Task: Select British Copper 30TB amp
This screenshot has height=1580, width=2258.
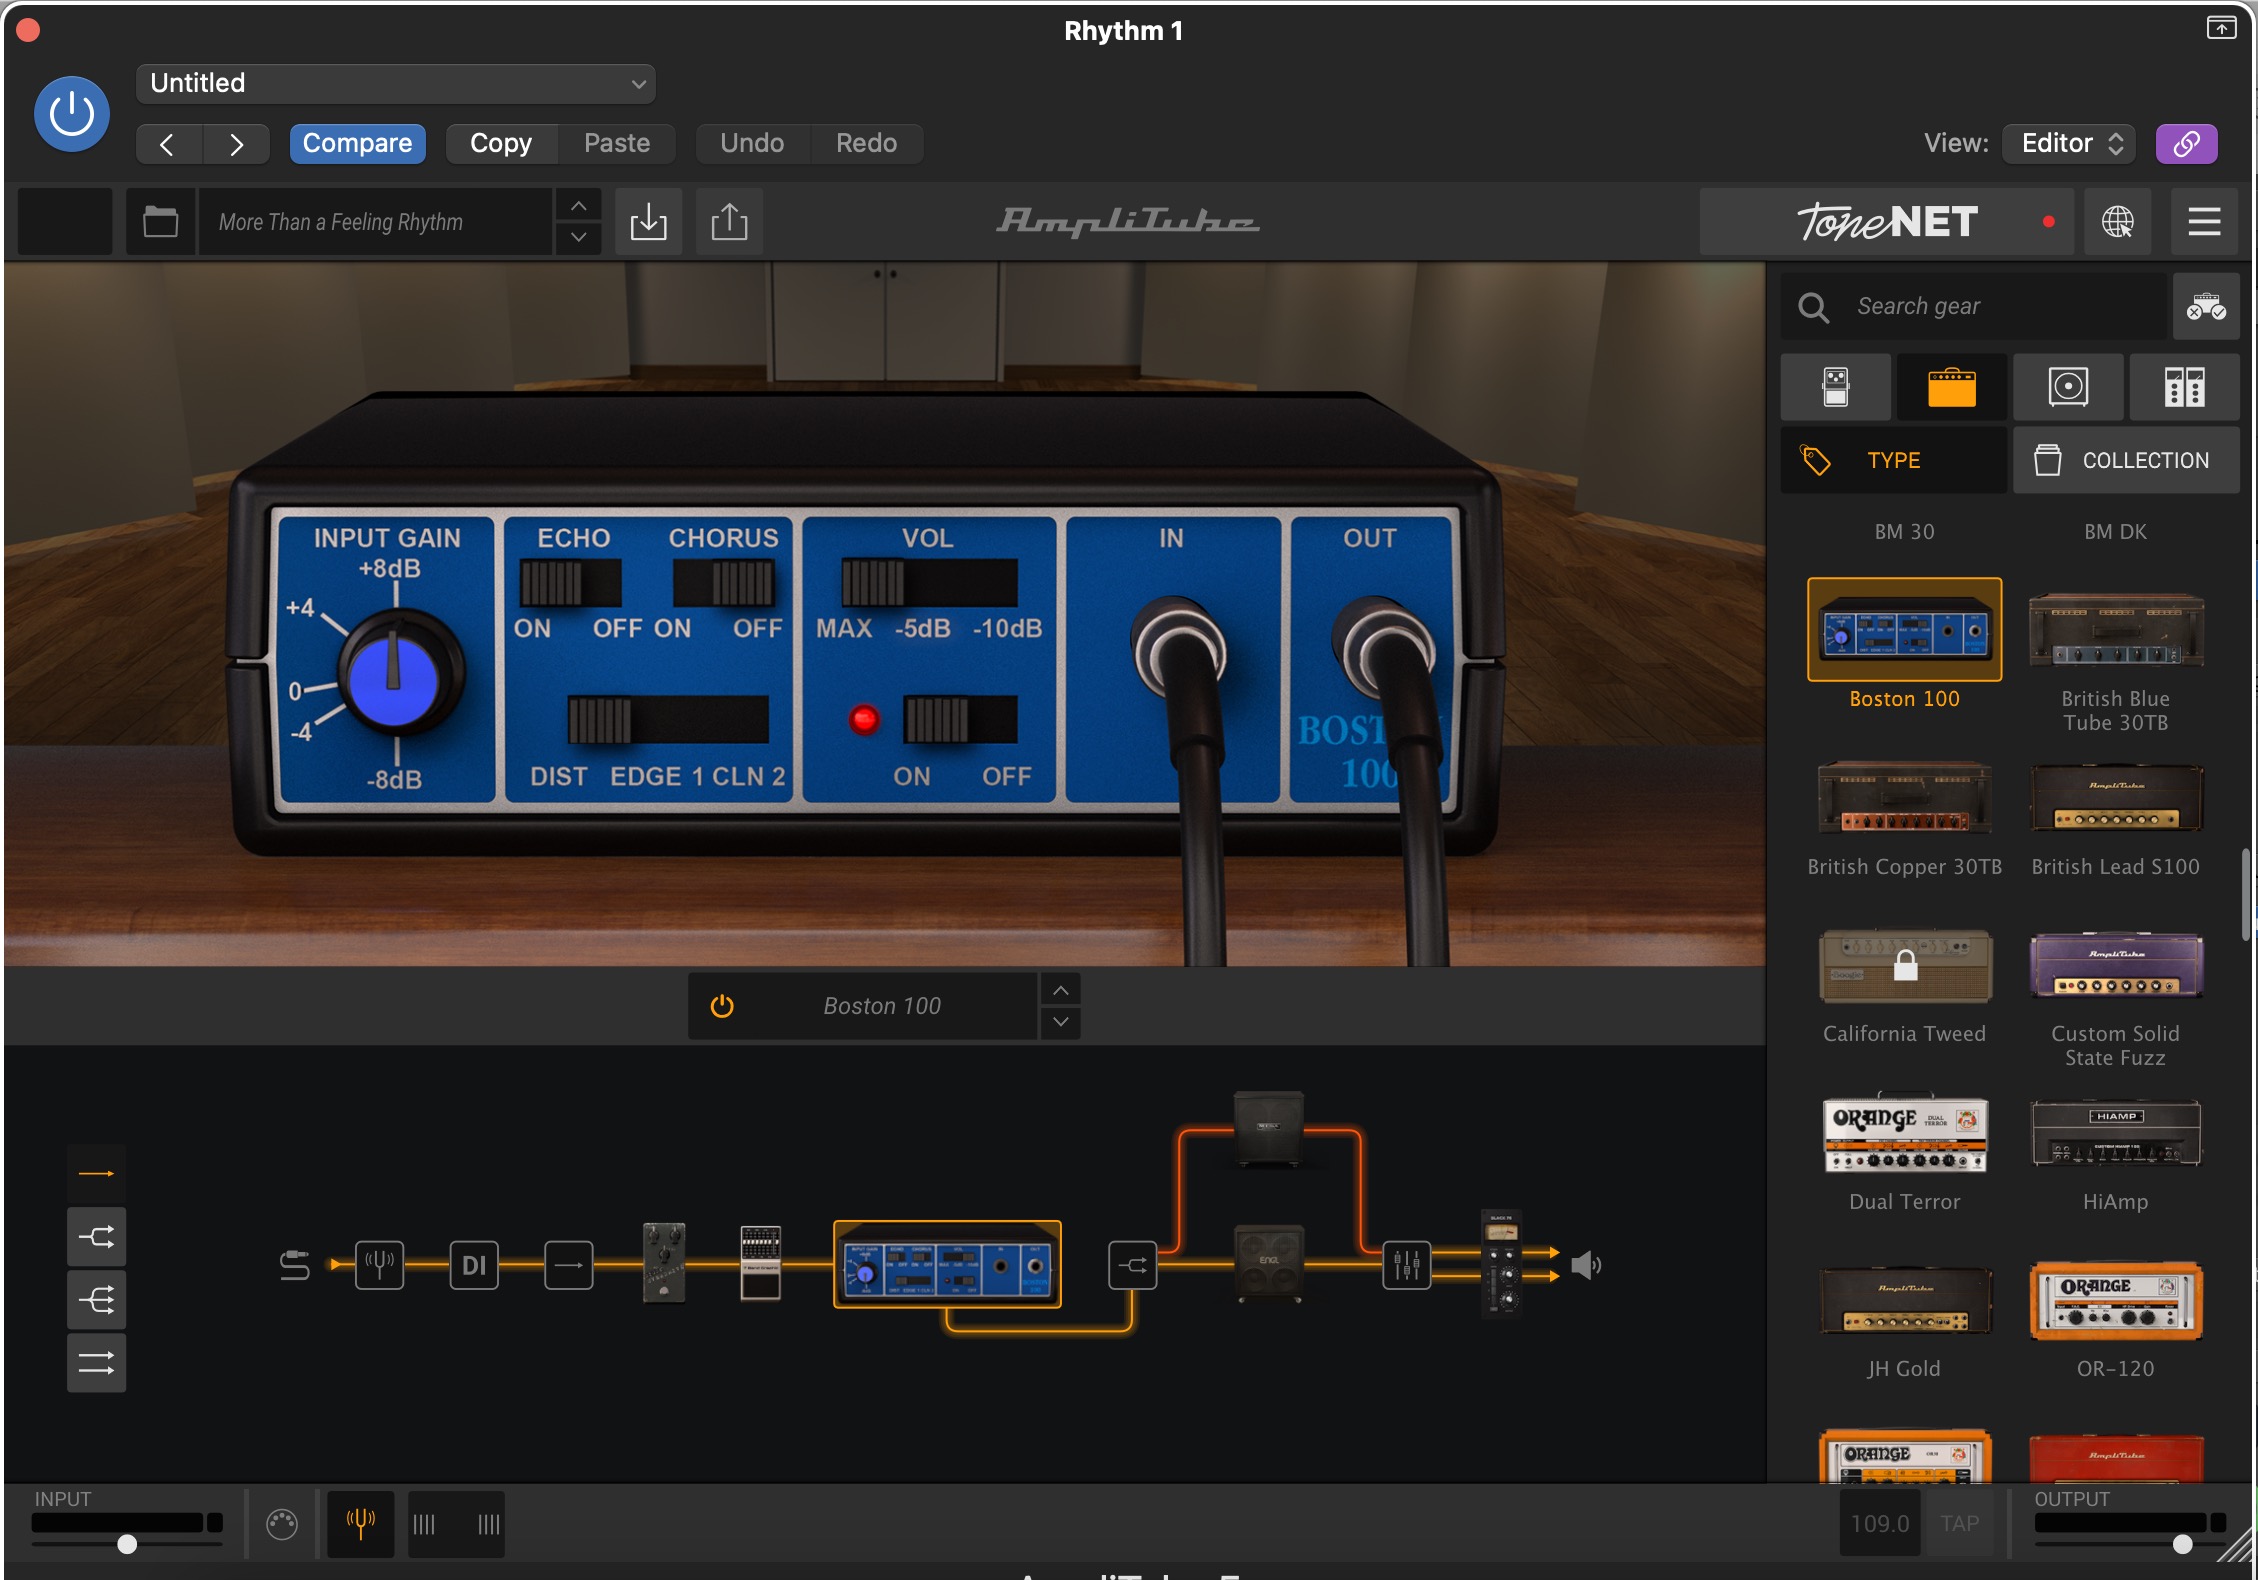Action: 1904,798
